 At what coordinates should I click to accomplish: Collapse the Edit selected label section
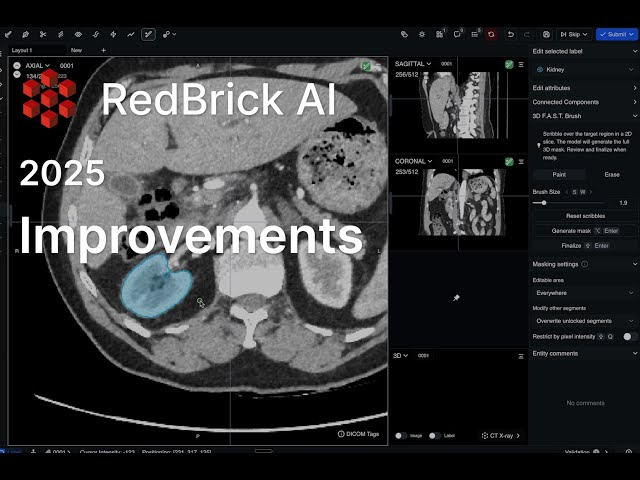tap(635, 51)
